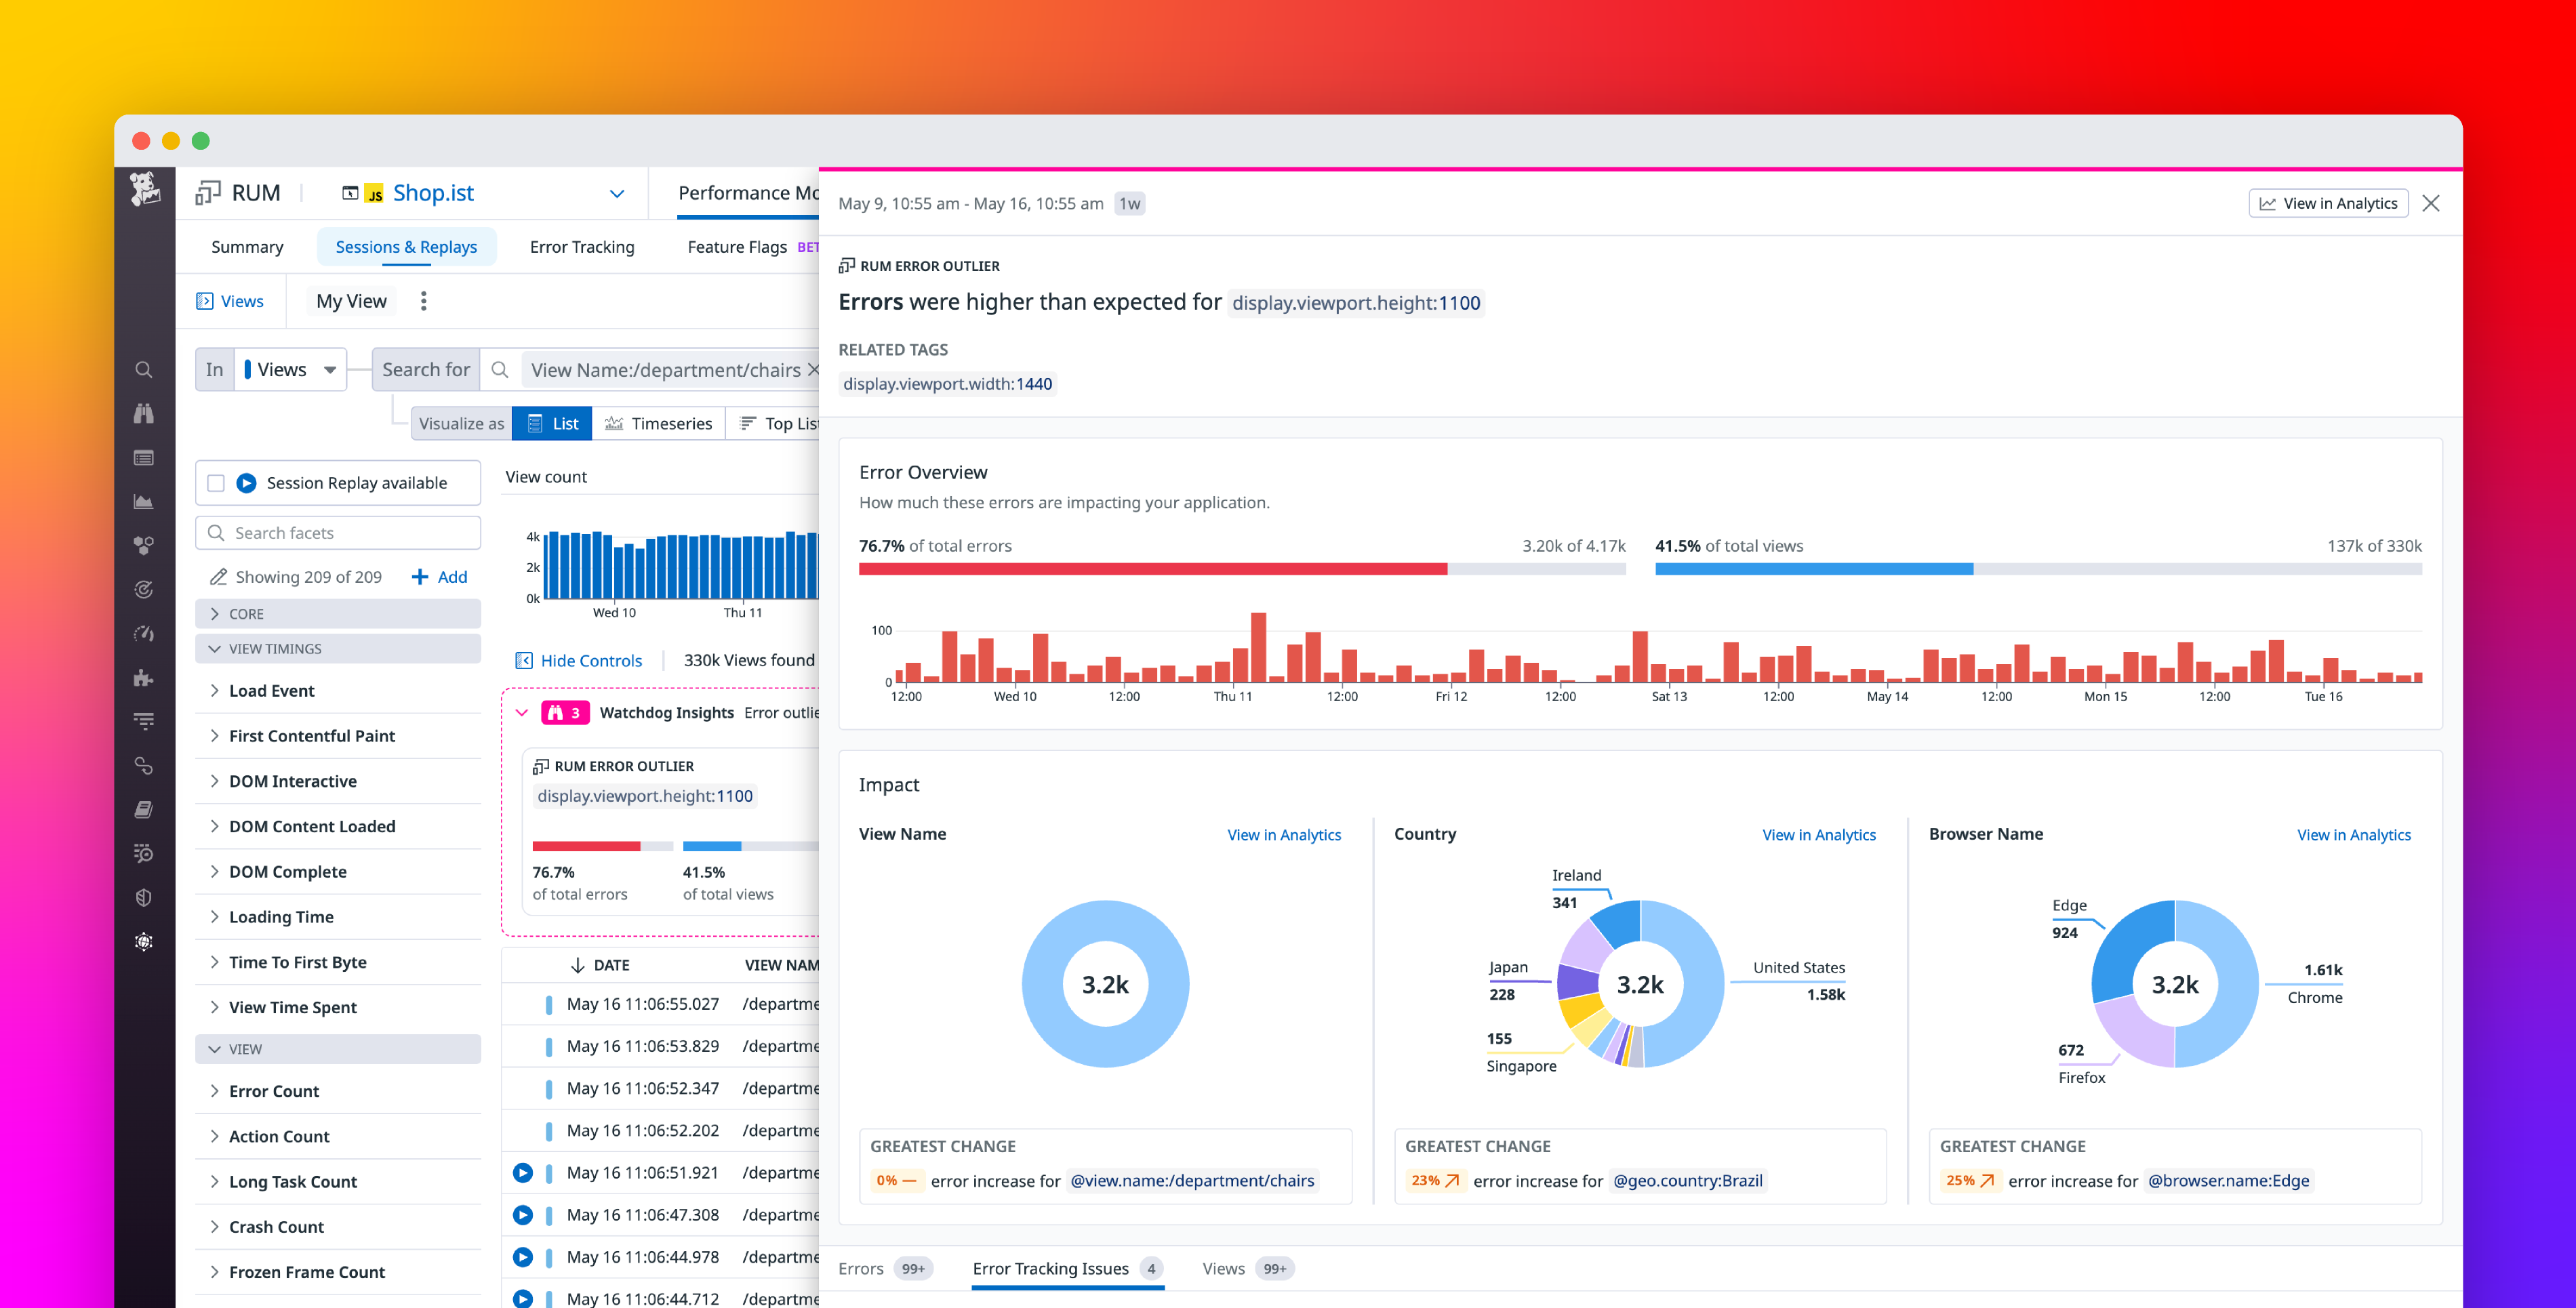Screen dimensions: 2576x1308
Task: Open the dashboards list icon in sidebar
Action: [x=144, y=457]
